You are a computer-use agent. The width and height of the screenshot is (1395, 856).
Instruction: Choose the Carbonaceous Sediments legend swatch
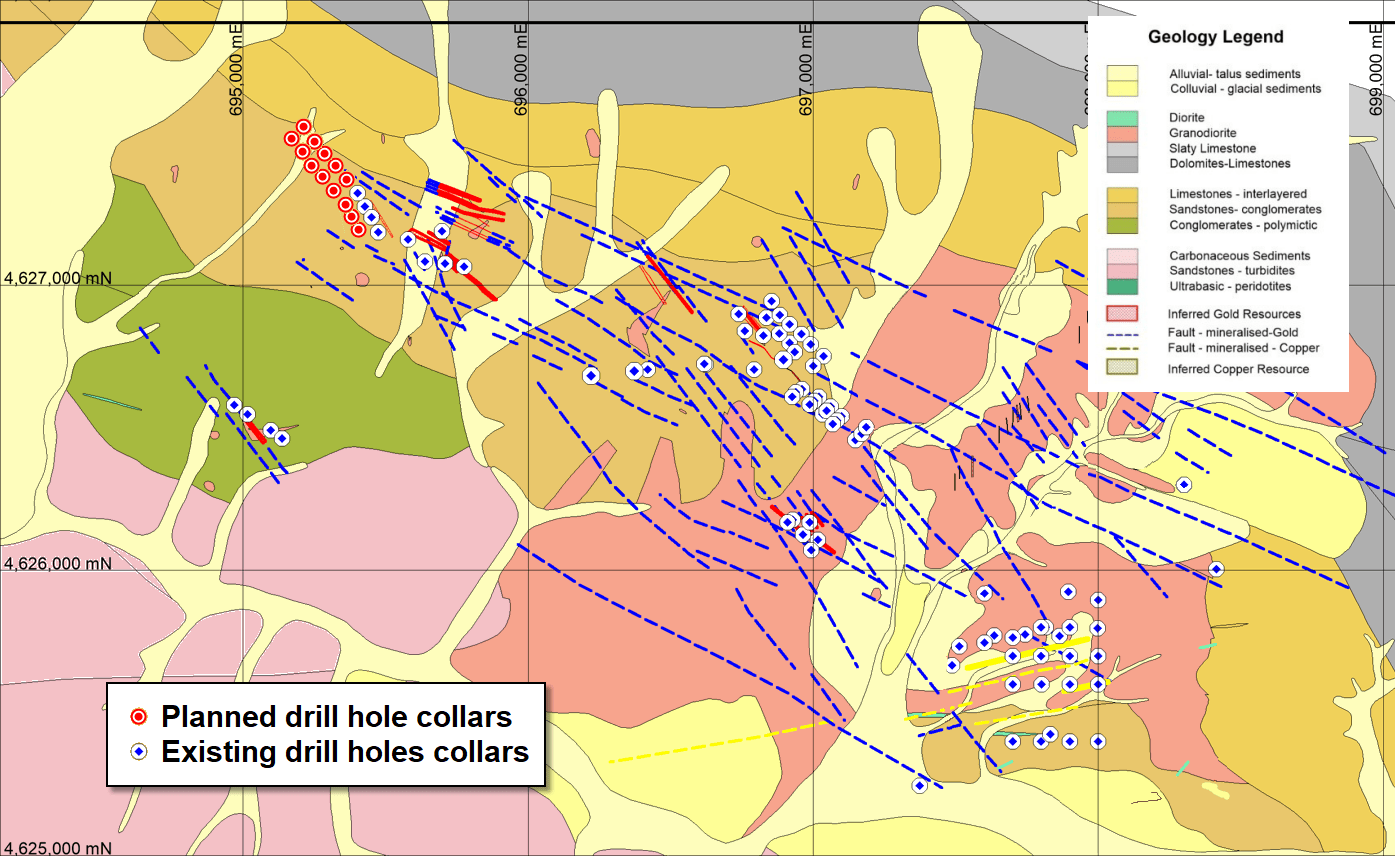tap(1122, 256)
